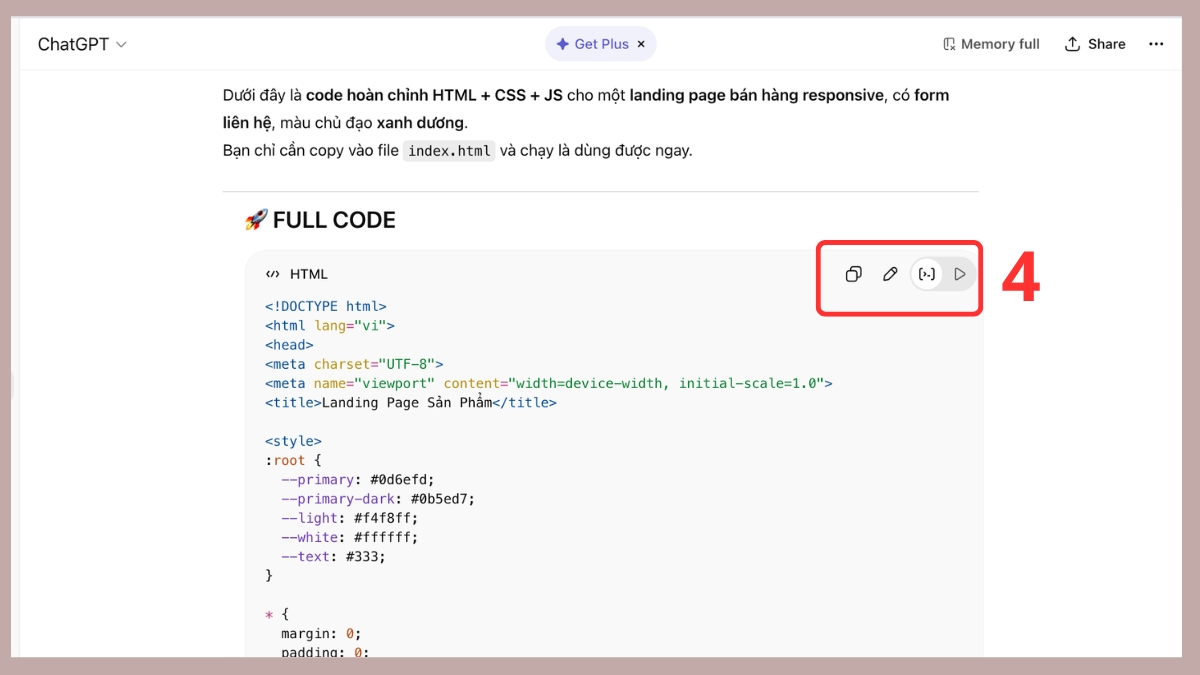This screenshot has height=675, width=1200.
Task: Click the HTML code label icon
Action: (x=272, y=274)
